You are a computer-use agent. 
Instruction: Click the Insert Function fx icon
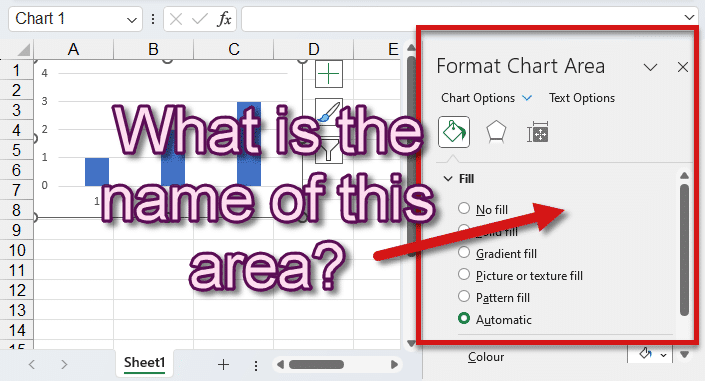pyautogui.click(x=224, y=19)
